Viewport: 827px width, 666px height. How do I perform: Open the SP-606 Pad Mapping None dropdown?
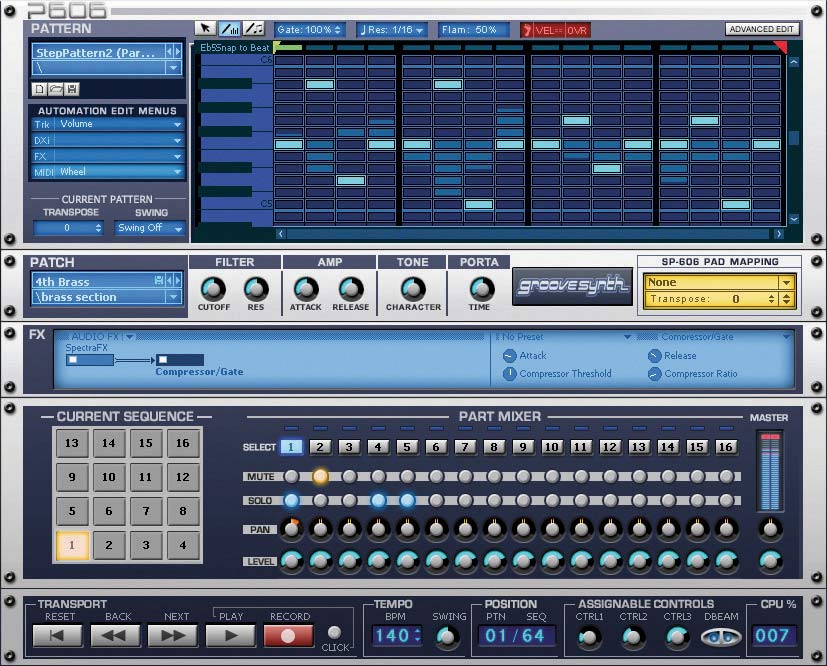click(719, 282)
